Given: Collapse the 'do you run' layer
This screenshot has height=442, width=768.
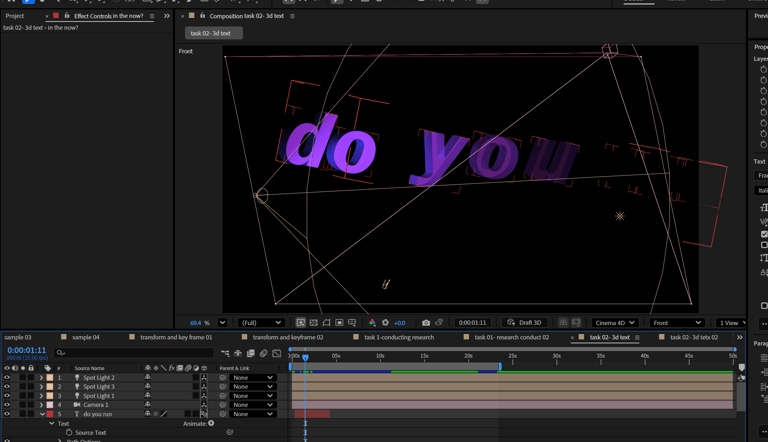Looking at the screenshot, I should point(42,414).
